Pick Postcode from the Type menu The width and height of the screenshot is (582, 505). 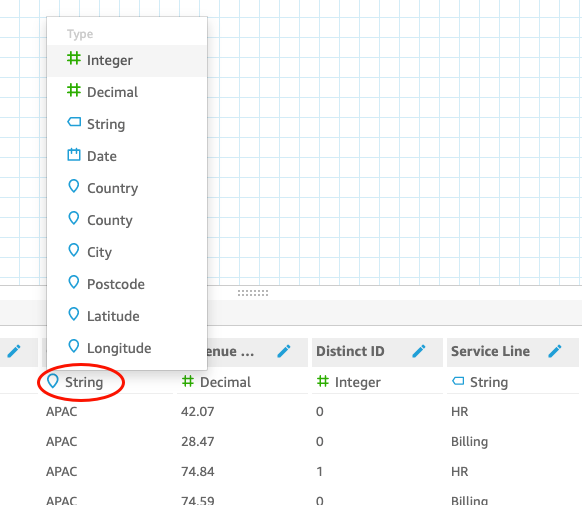pyautogui.click(x=127, y=284)
